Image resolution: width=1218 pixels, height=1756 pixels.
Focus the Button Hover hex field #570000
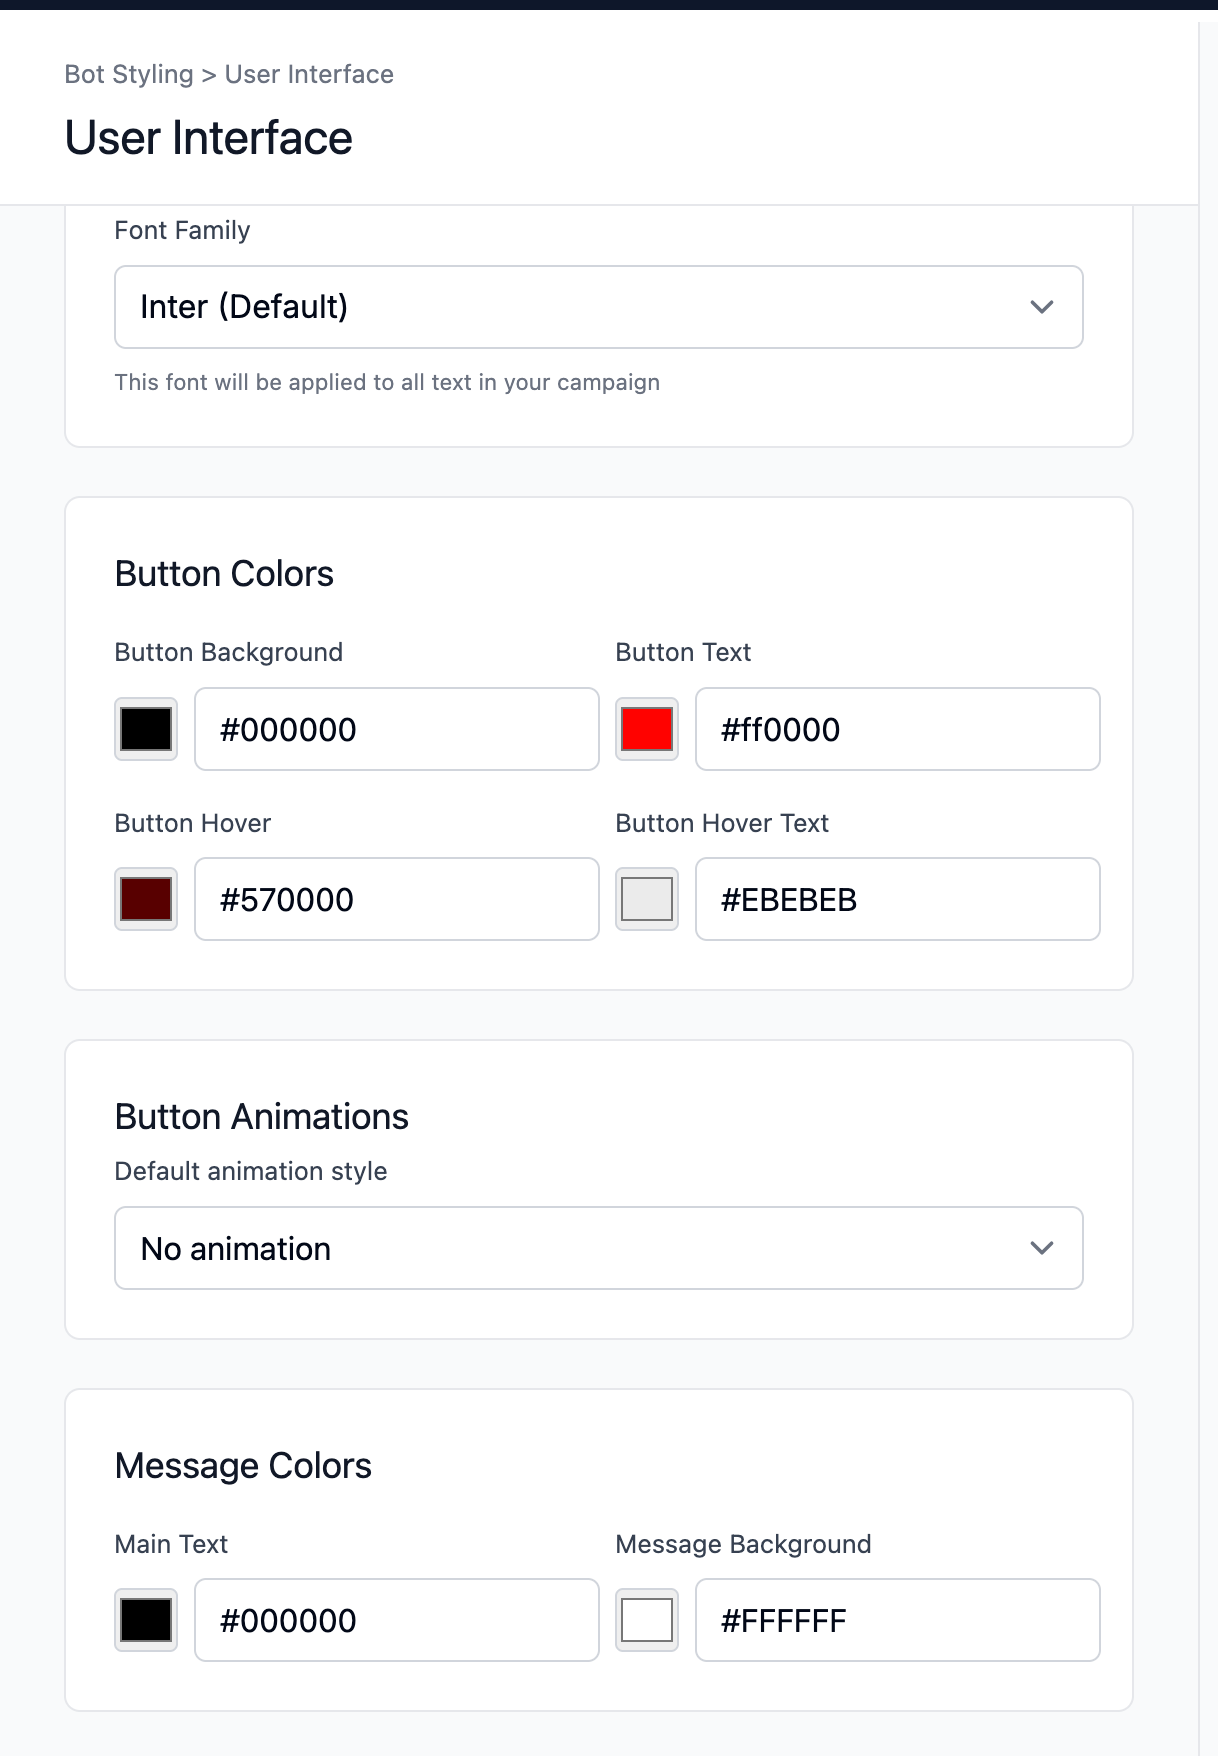point(396,899)
